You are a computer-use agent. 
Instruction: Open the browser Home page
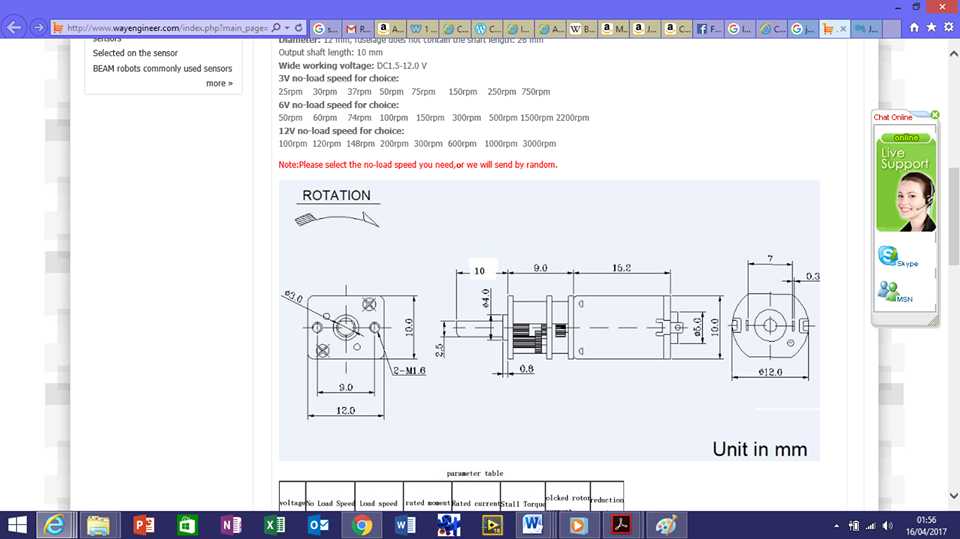914,28
